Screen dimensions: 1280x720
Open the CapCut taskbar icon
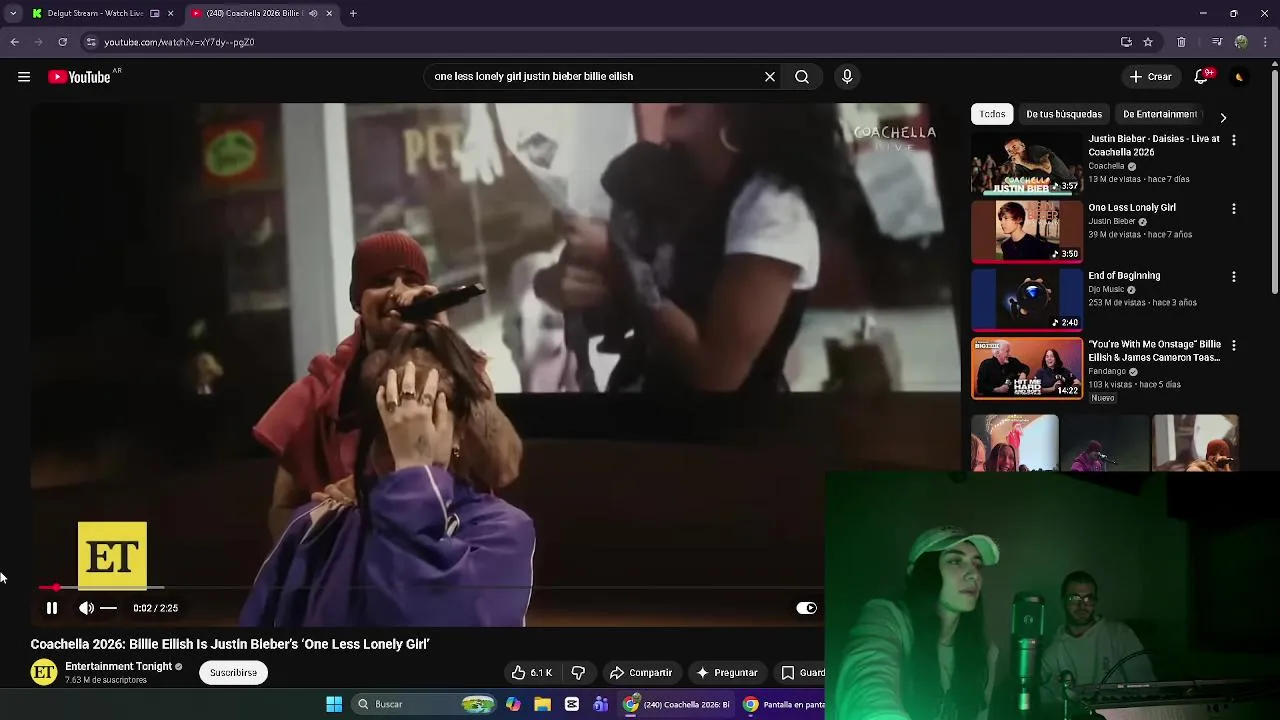[571, 704]
